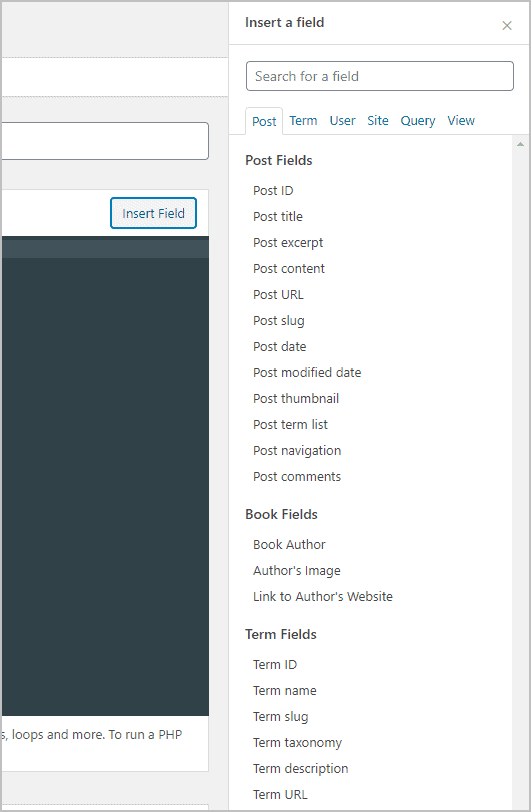Insert the Term taxonomy field
This screenshot has height=812, width=531.
(x=297, y=743)
